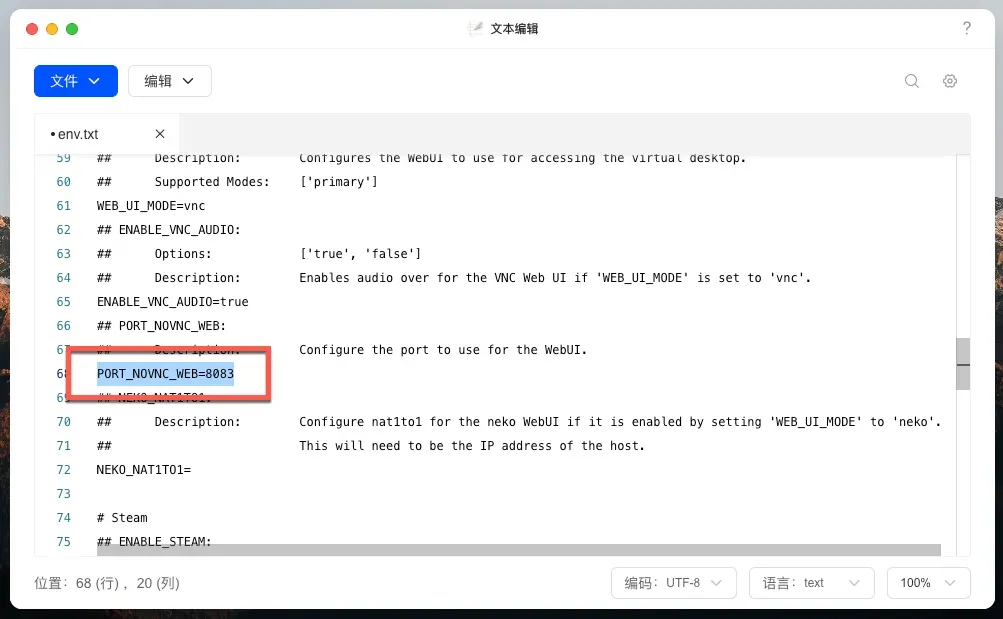Open the 编码 UTF-8 encoding dropdown
Screen dimensions: 1003x619
[674, 583]
